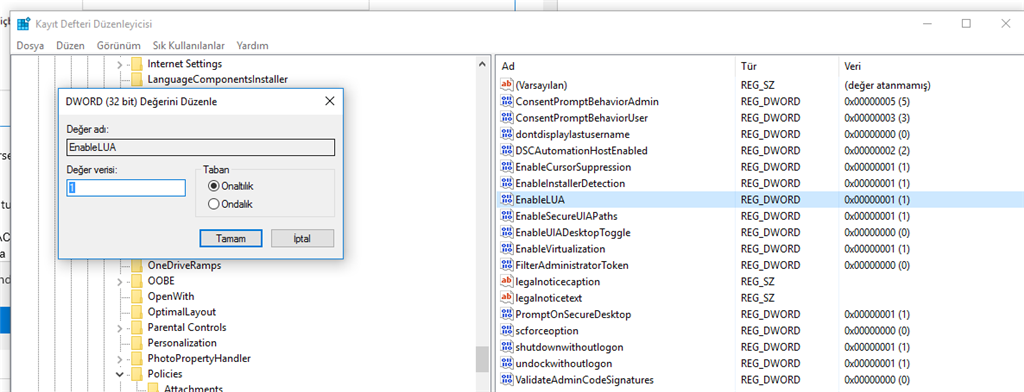This screenshot has width=1024, height=392.
Task: Click the DWORD icon next to PromptOnSecureDesktop
Action: (x=507, y=314)
